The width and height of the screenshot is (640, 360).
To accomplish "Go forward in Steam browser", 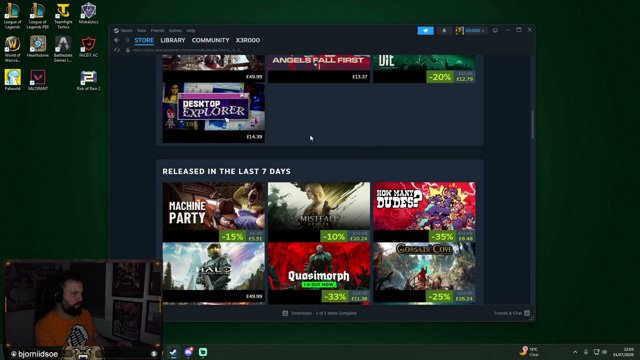I will pyautogui.click(x=127, y=40).
